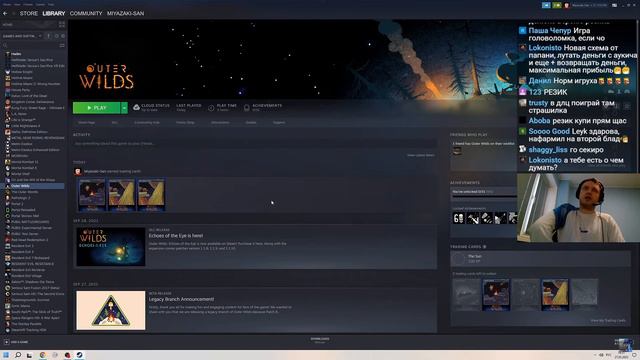Toggle show ready-to-play games filter icon
Screen dimensions: 640x360
coord(62,36)
